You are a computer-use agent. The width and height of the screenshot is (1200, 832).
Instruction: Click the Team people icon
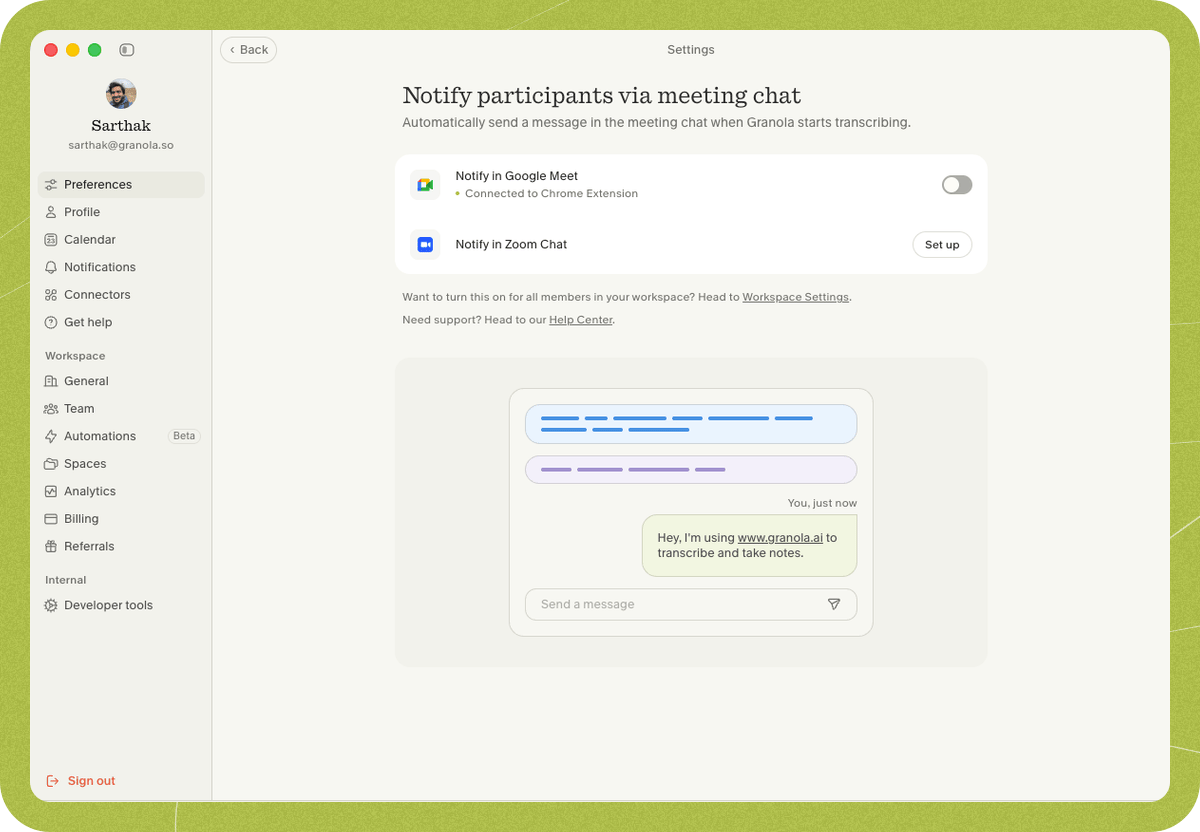[51, 409]
